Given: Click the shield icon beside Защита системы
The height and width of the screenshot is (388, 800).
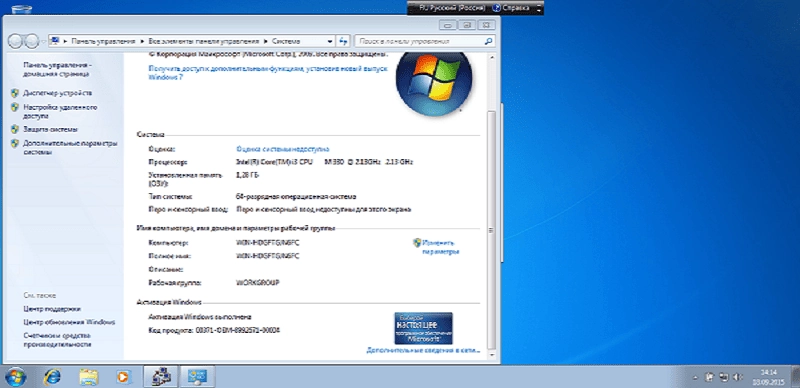Looking at the screenshot, I should [x=15, y=129].
